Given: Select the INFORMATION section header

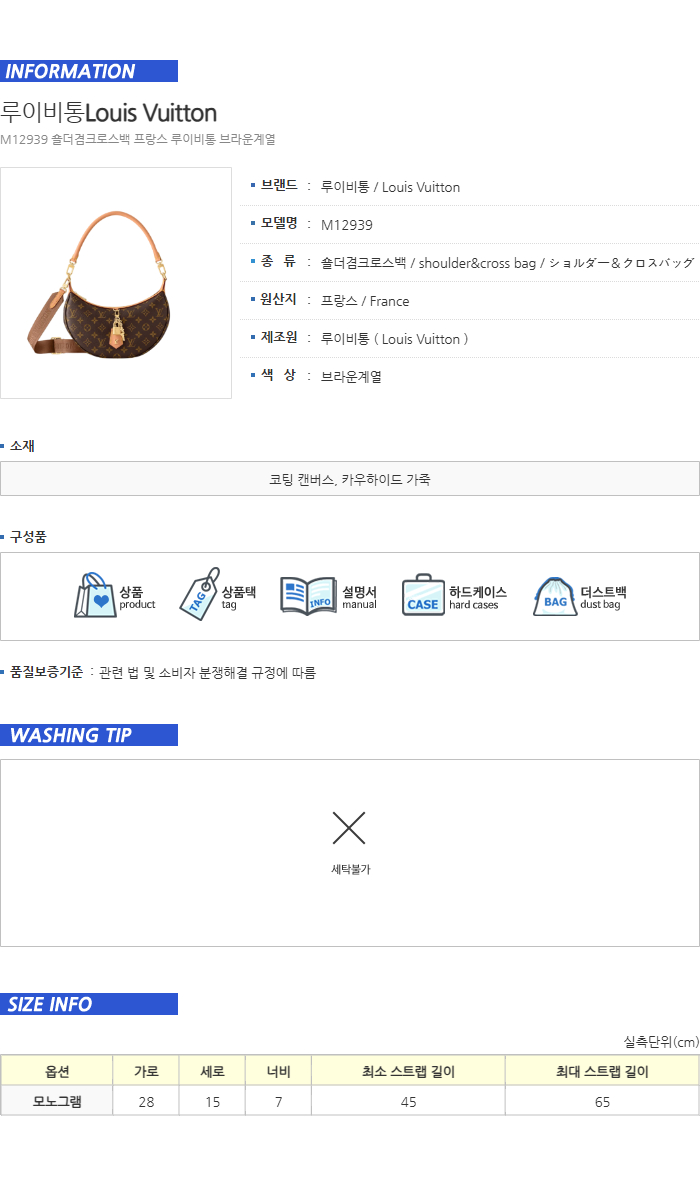Looking at the screenshot, I should point(89,71).
